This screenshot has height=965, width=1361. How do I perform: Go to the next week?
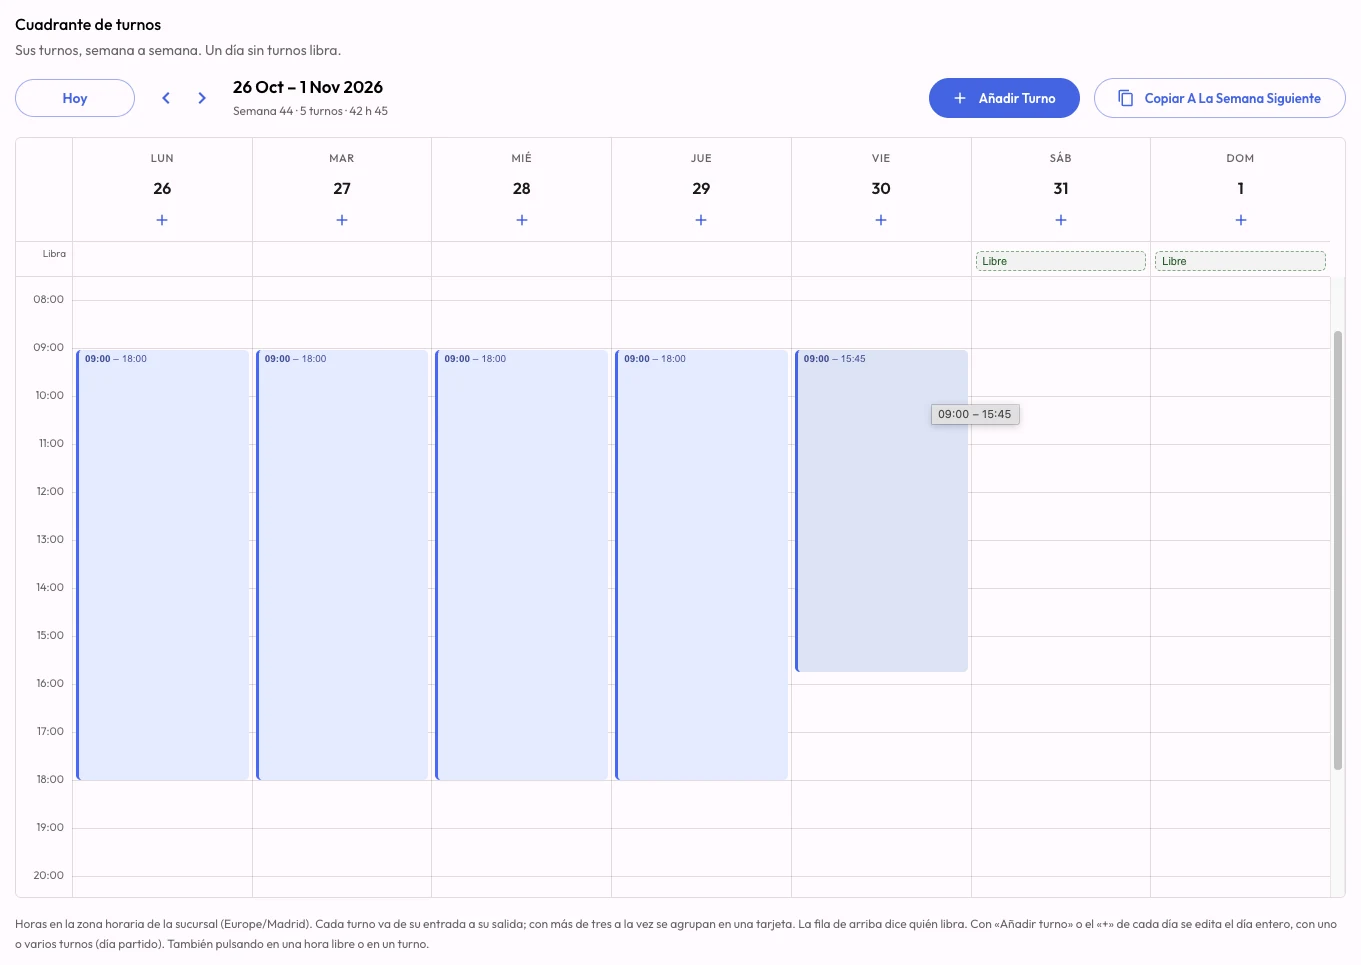(x=202, y=98)
